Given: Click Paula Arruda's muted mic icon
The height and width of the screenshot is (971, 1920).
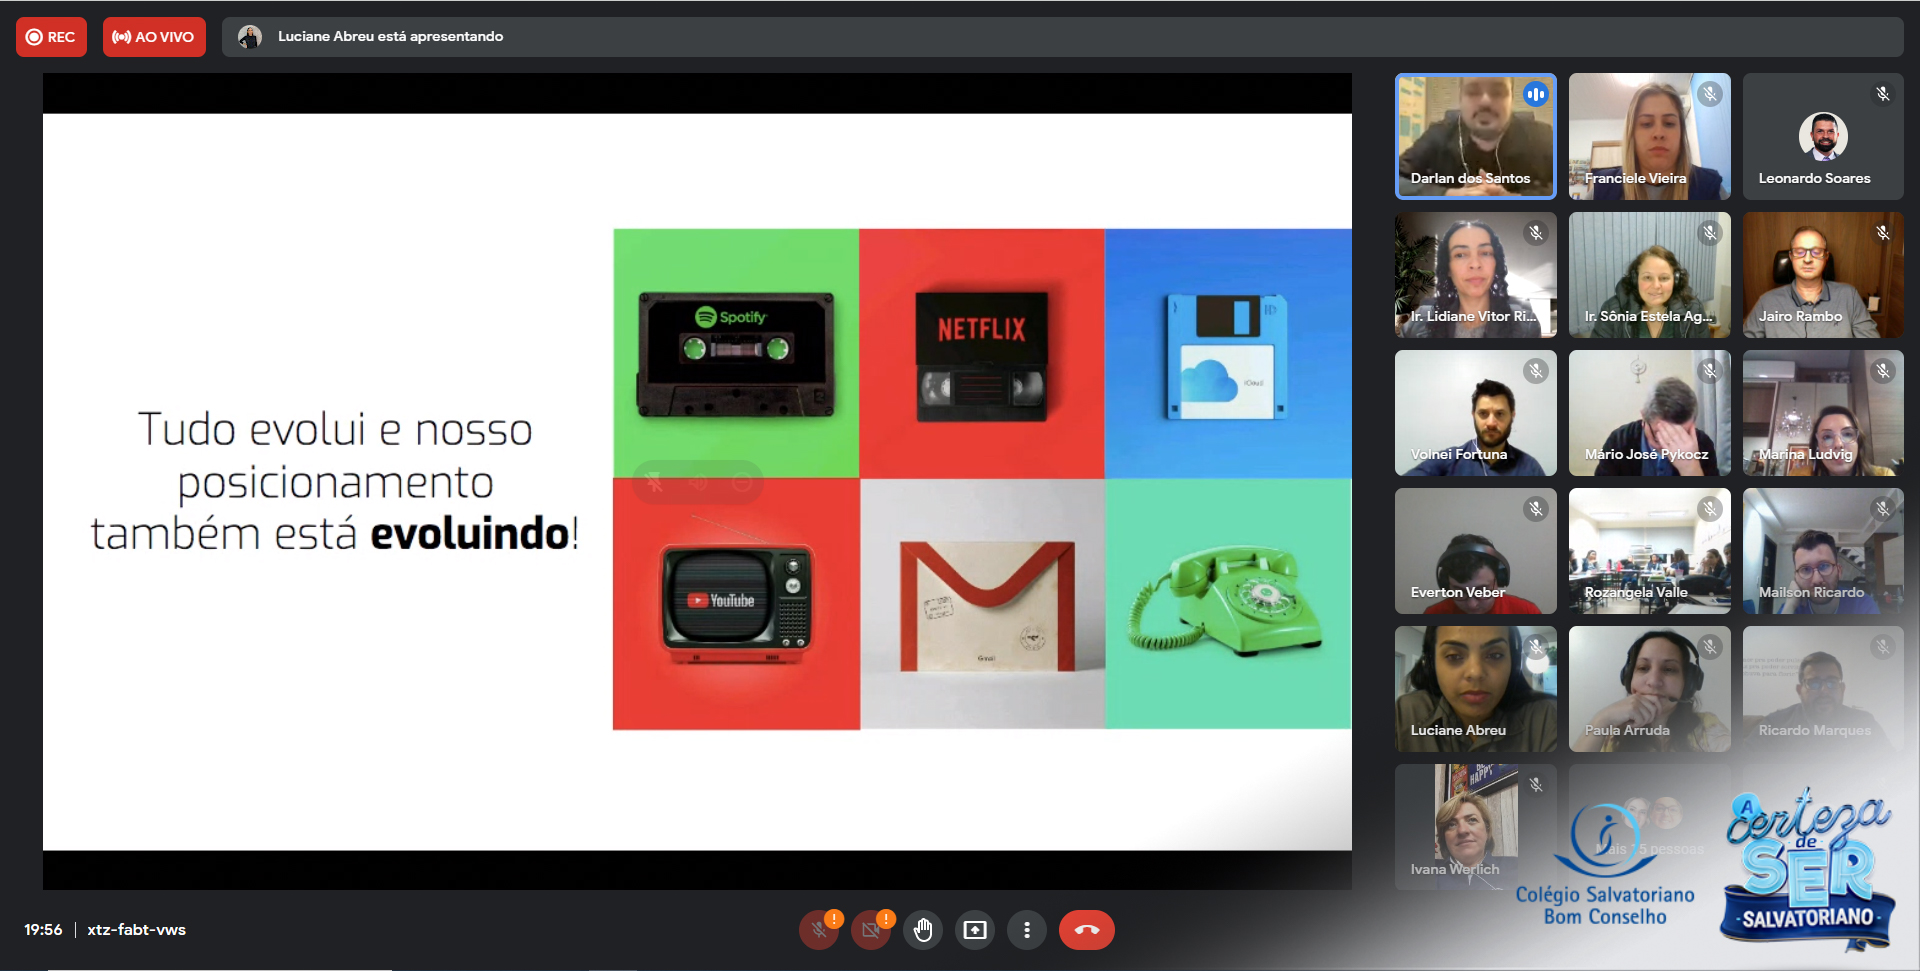Looking at the screenshot, I should coord(1710,647).
